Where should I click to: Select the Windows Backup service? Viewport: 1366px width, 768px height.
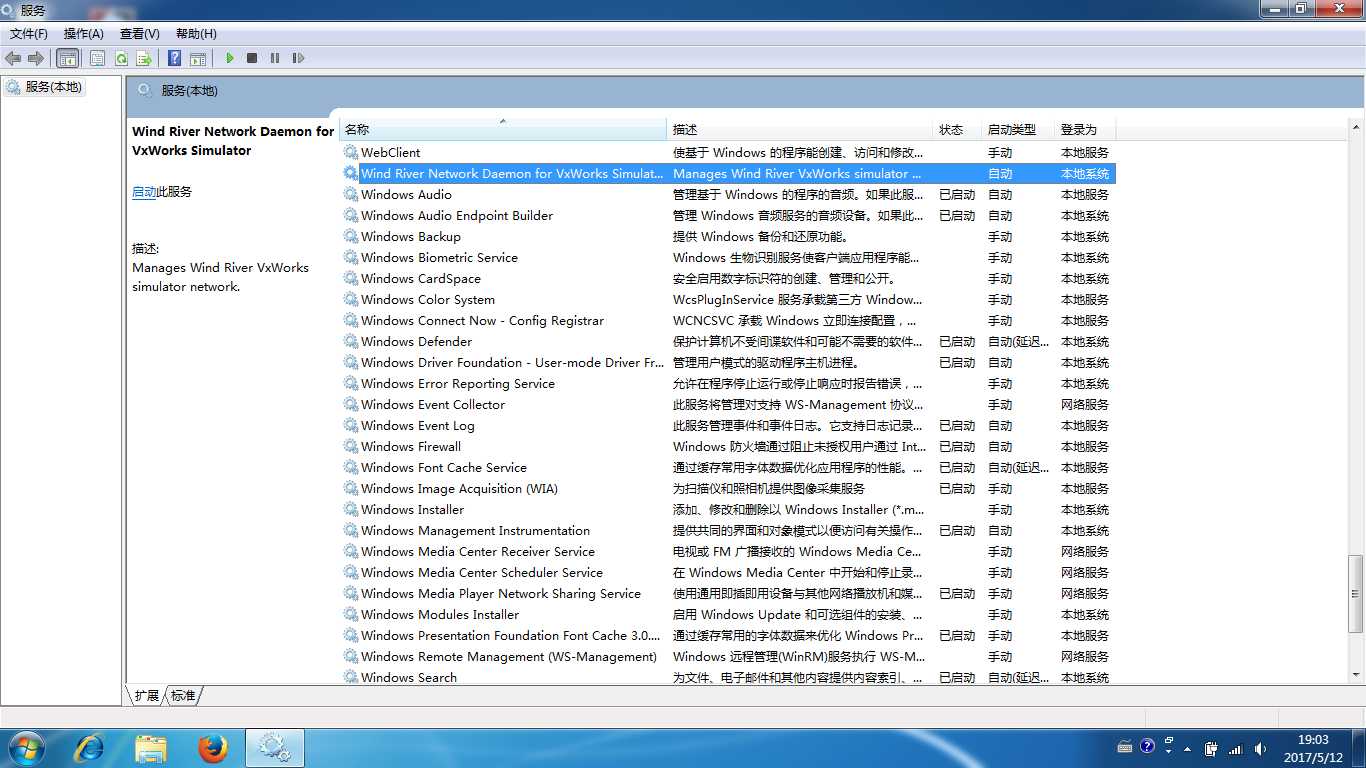727,237
